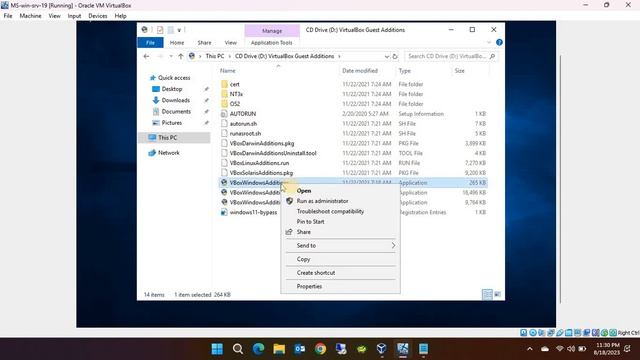
Task: Open the Windows Start menu
Action: click(217, 349)
